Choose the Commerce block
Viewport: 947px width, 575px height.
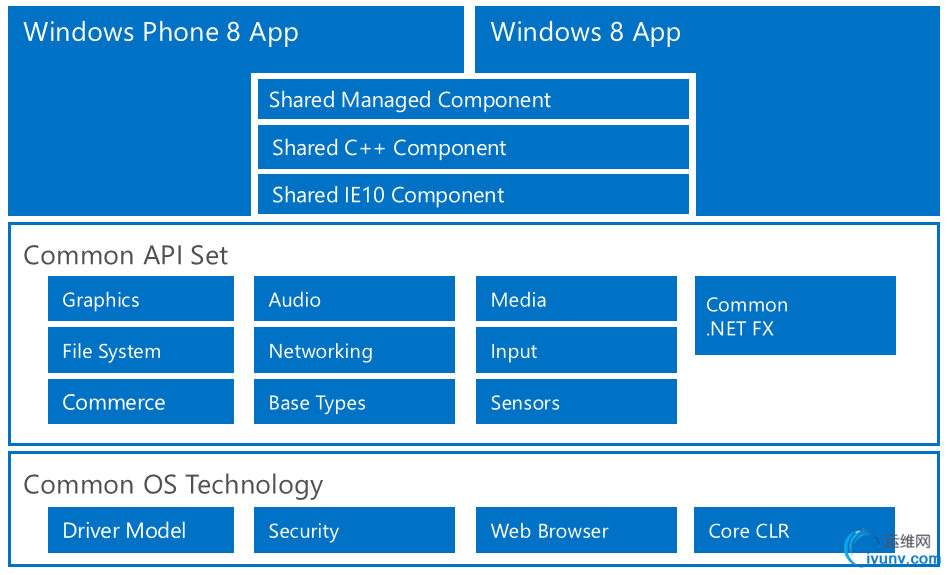pos(141,402)
